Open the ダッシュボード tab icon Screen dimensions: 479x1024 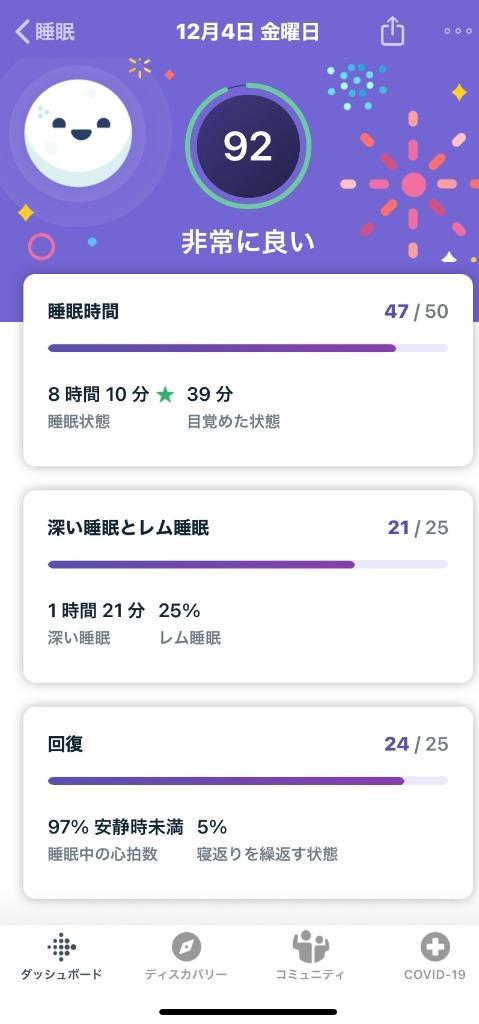click(x=61, y=946)
